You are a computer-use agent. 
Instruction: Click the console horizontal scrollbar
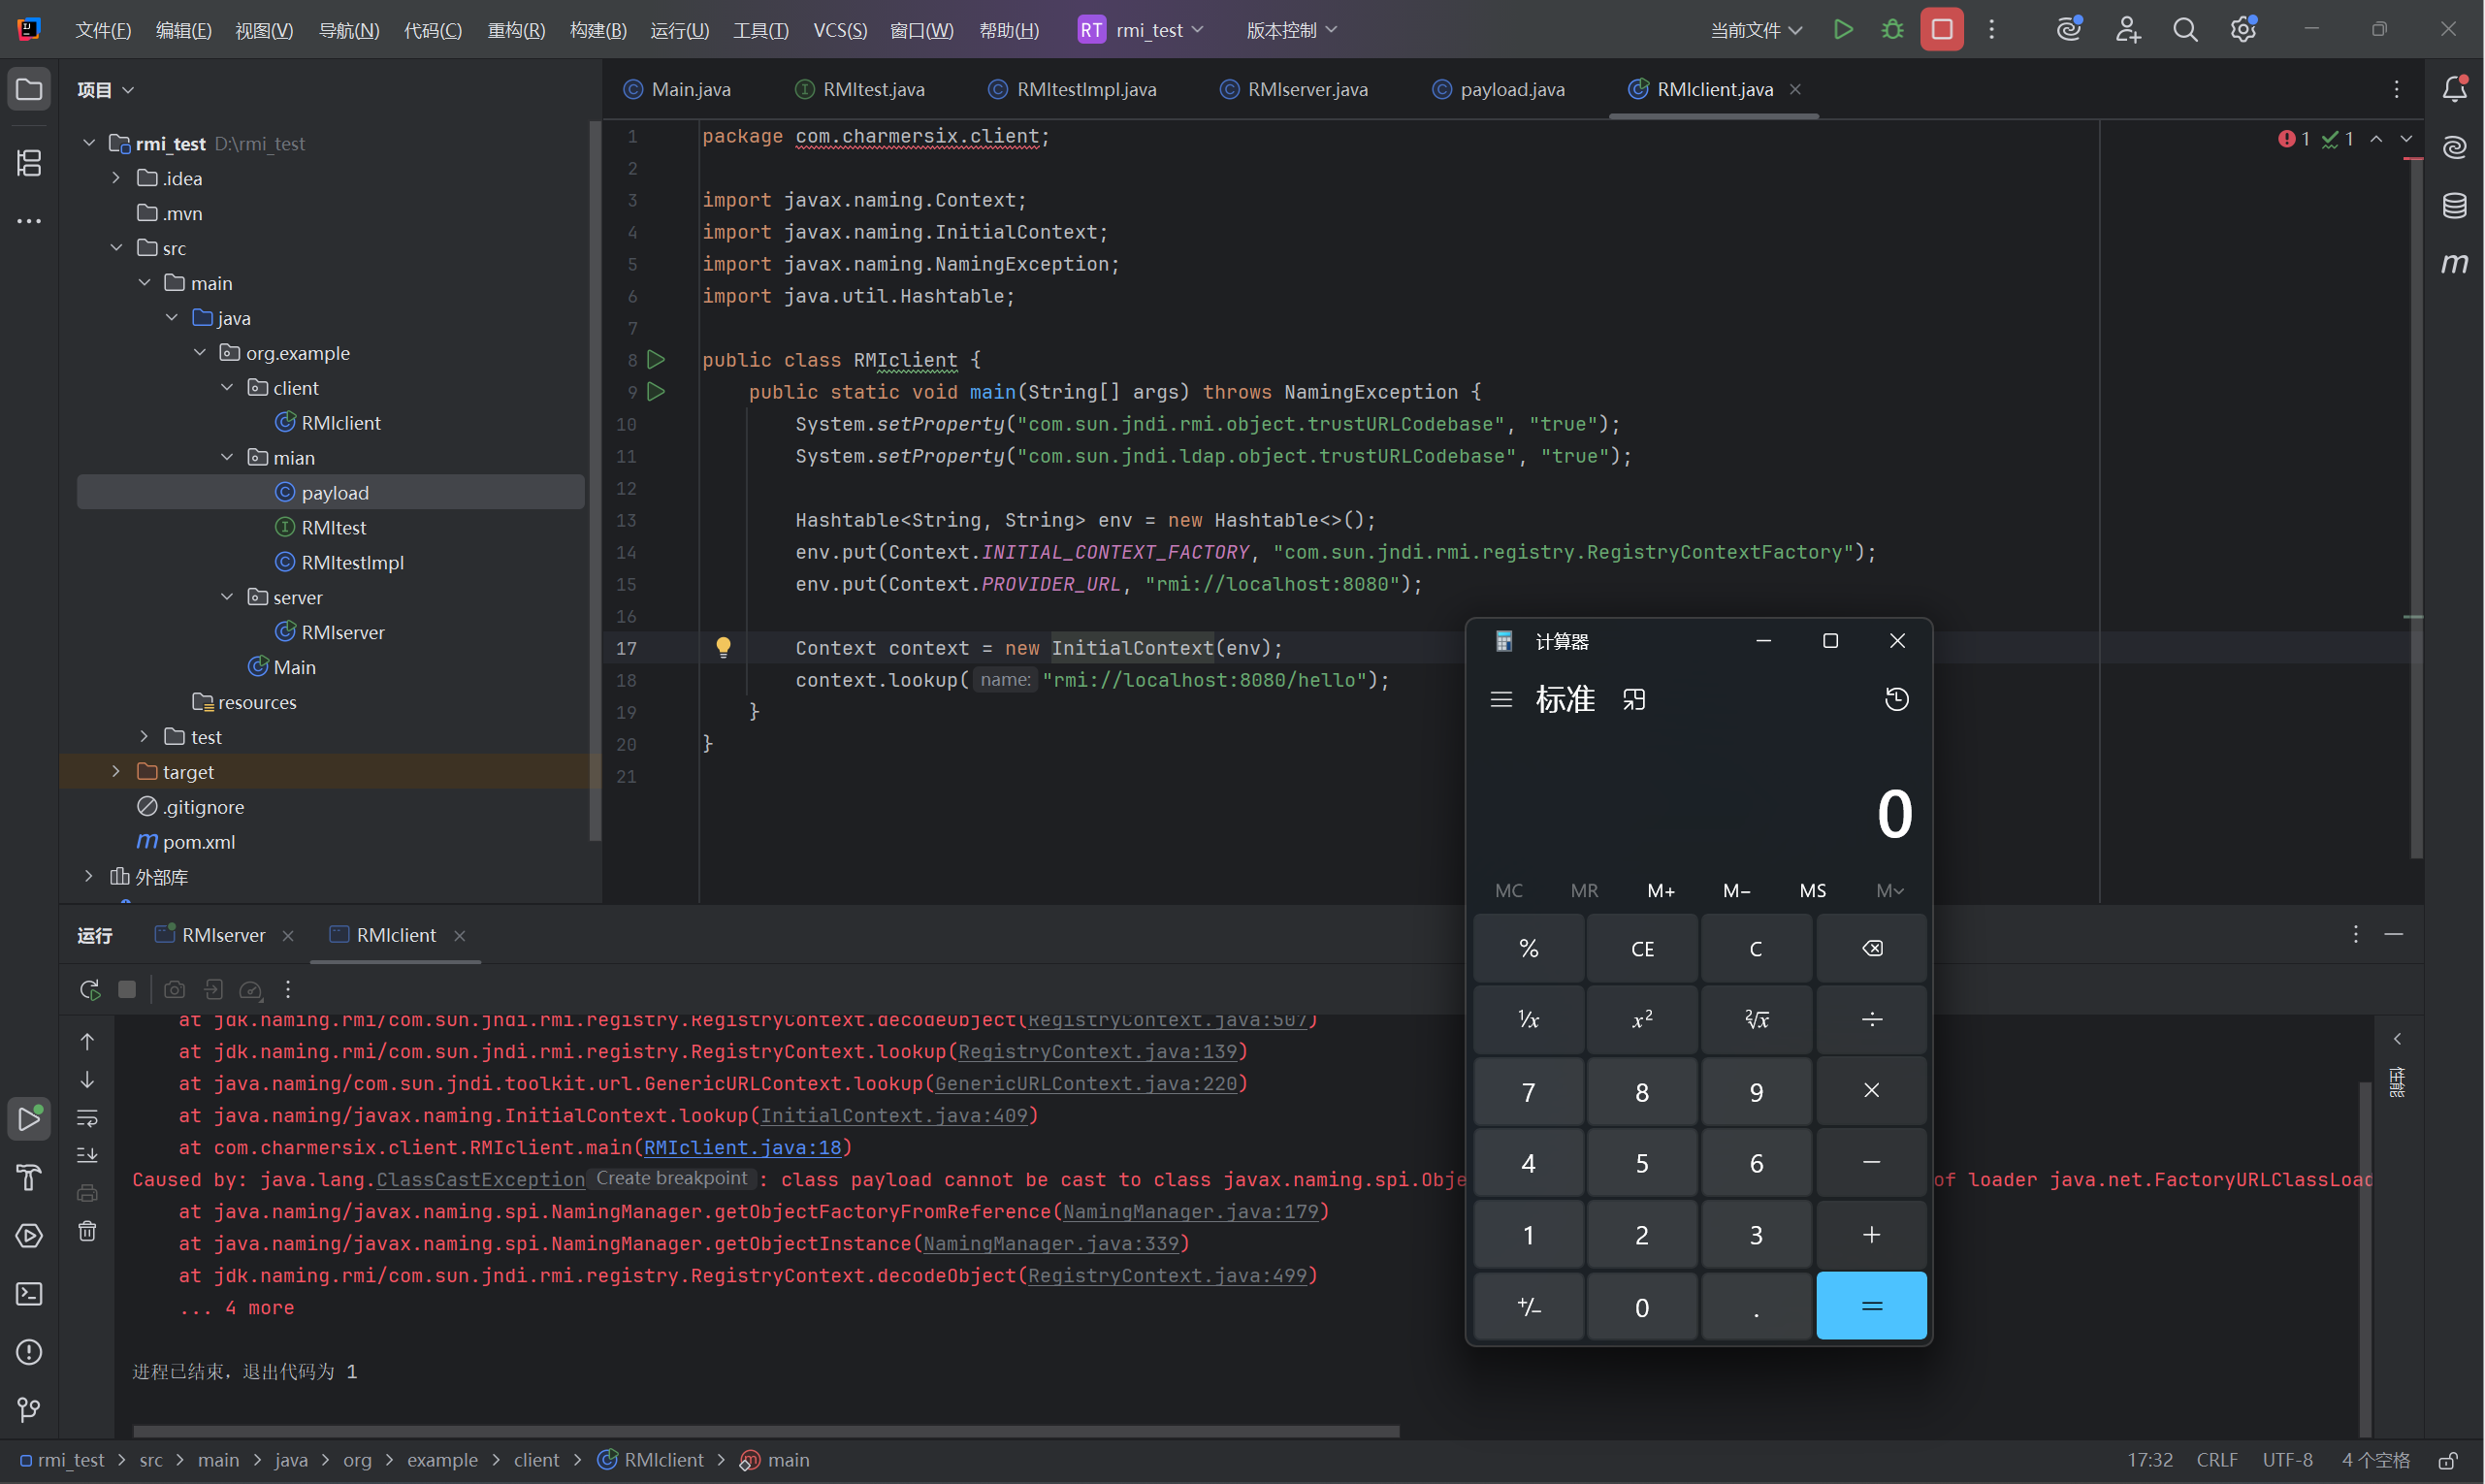tap(766, 1431)
